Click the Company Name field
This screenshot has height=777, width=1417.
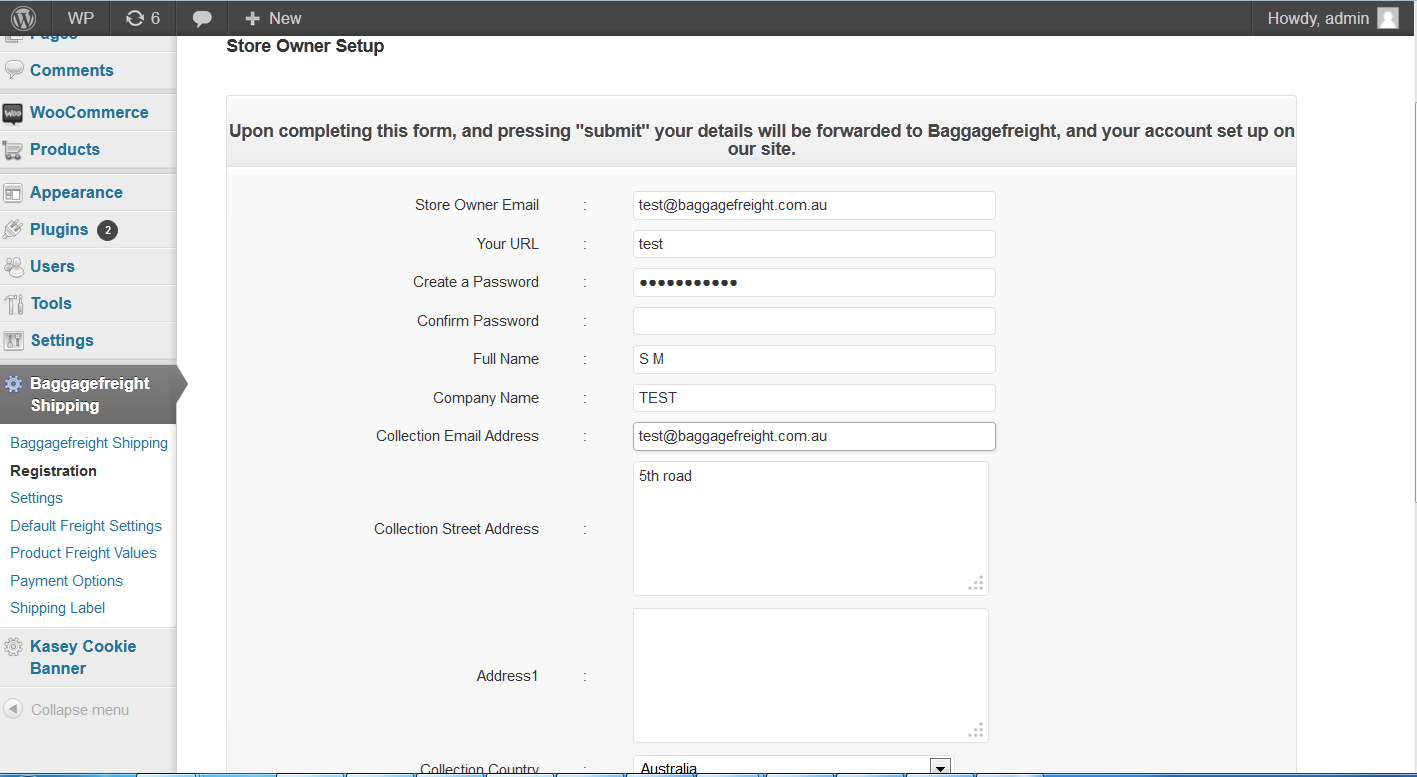[814, 398]
